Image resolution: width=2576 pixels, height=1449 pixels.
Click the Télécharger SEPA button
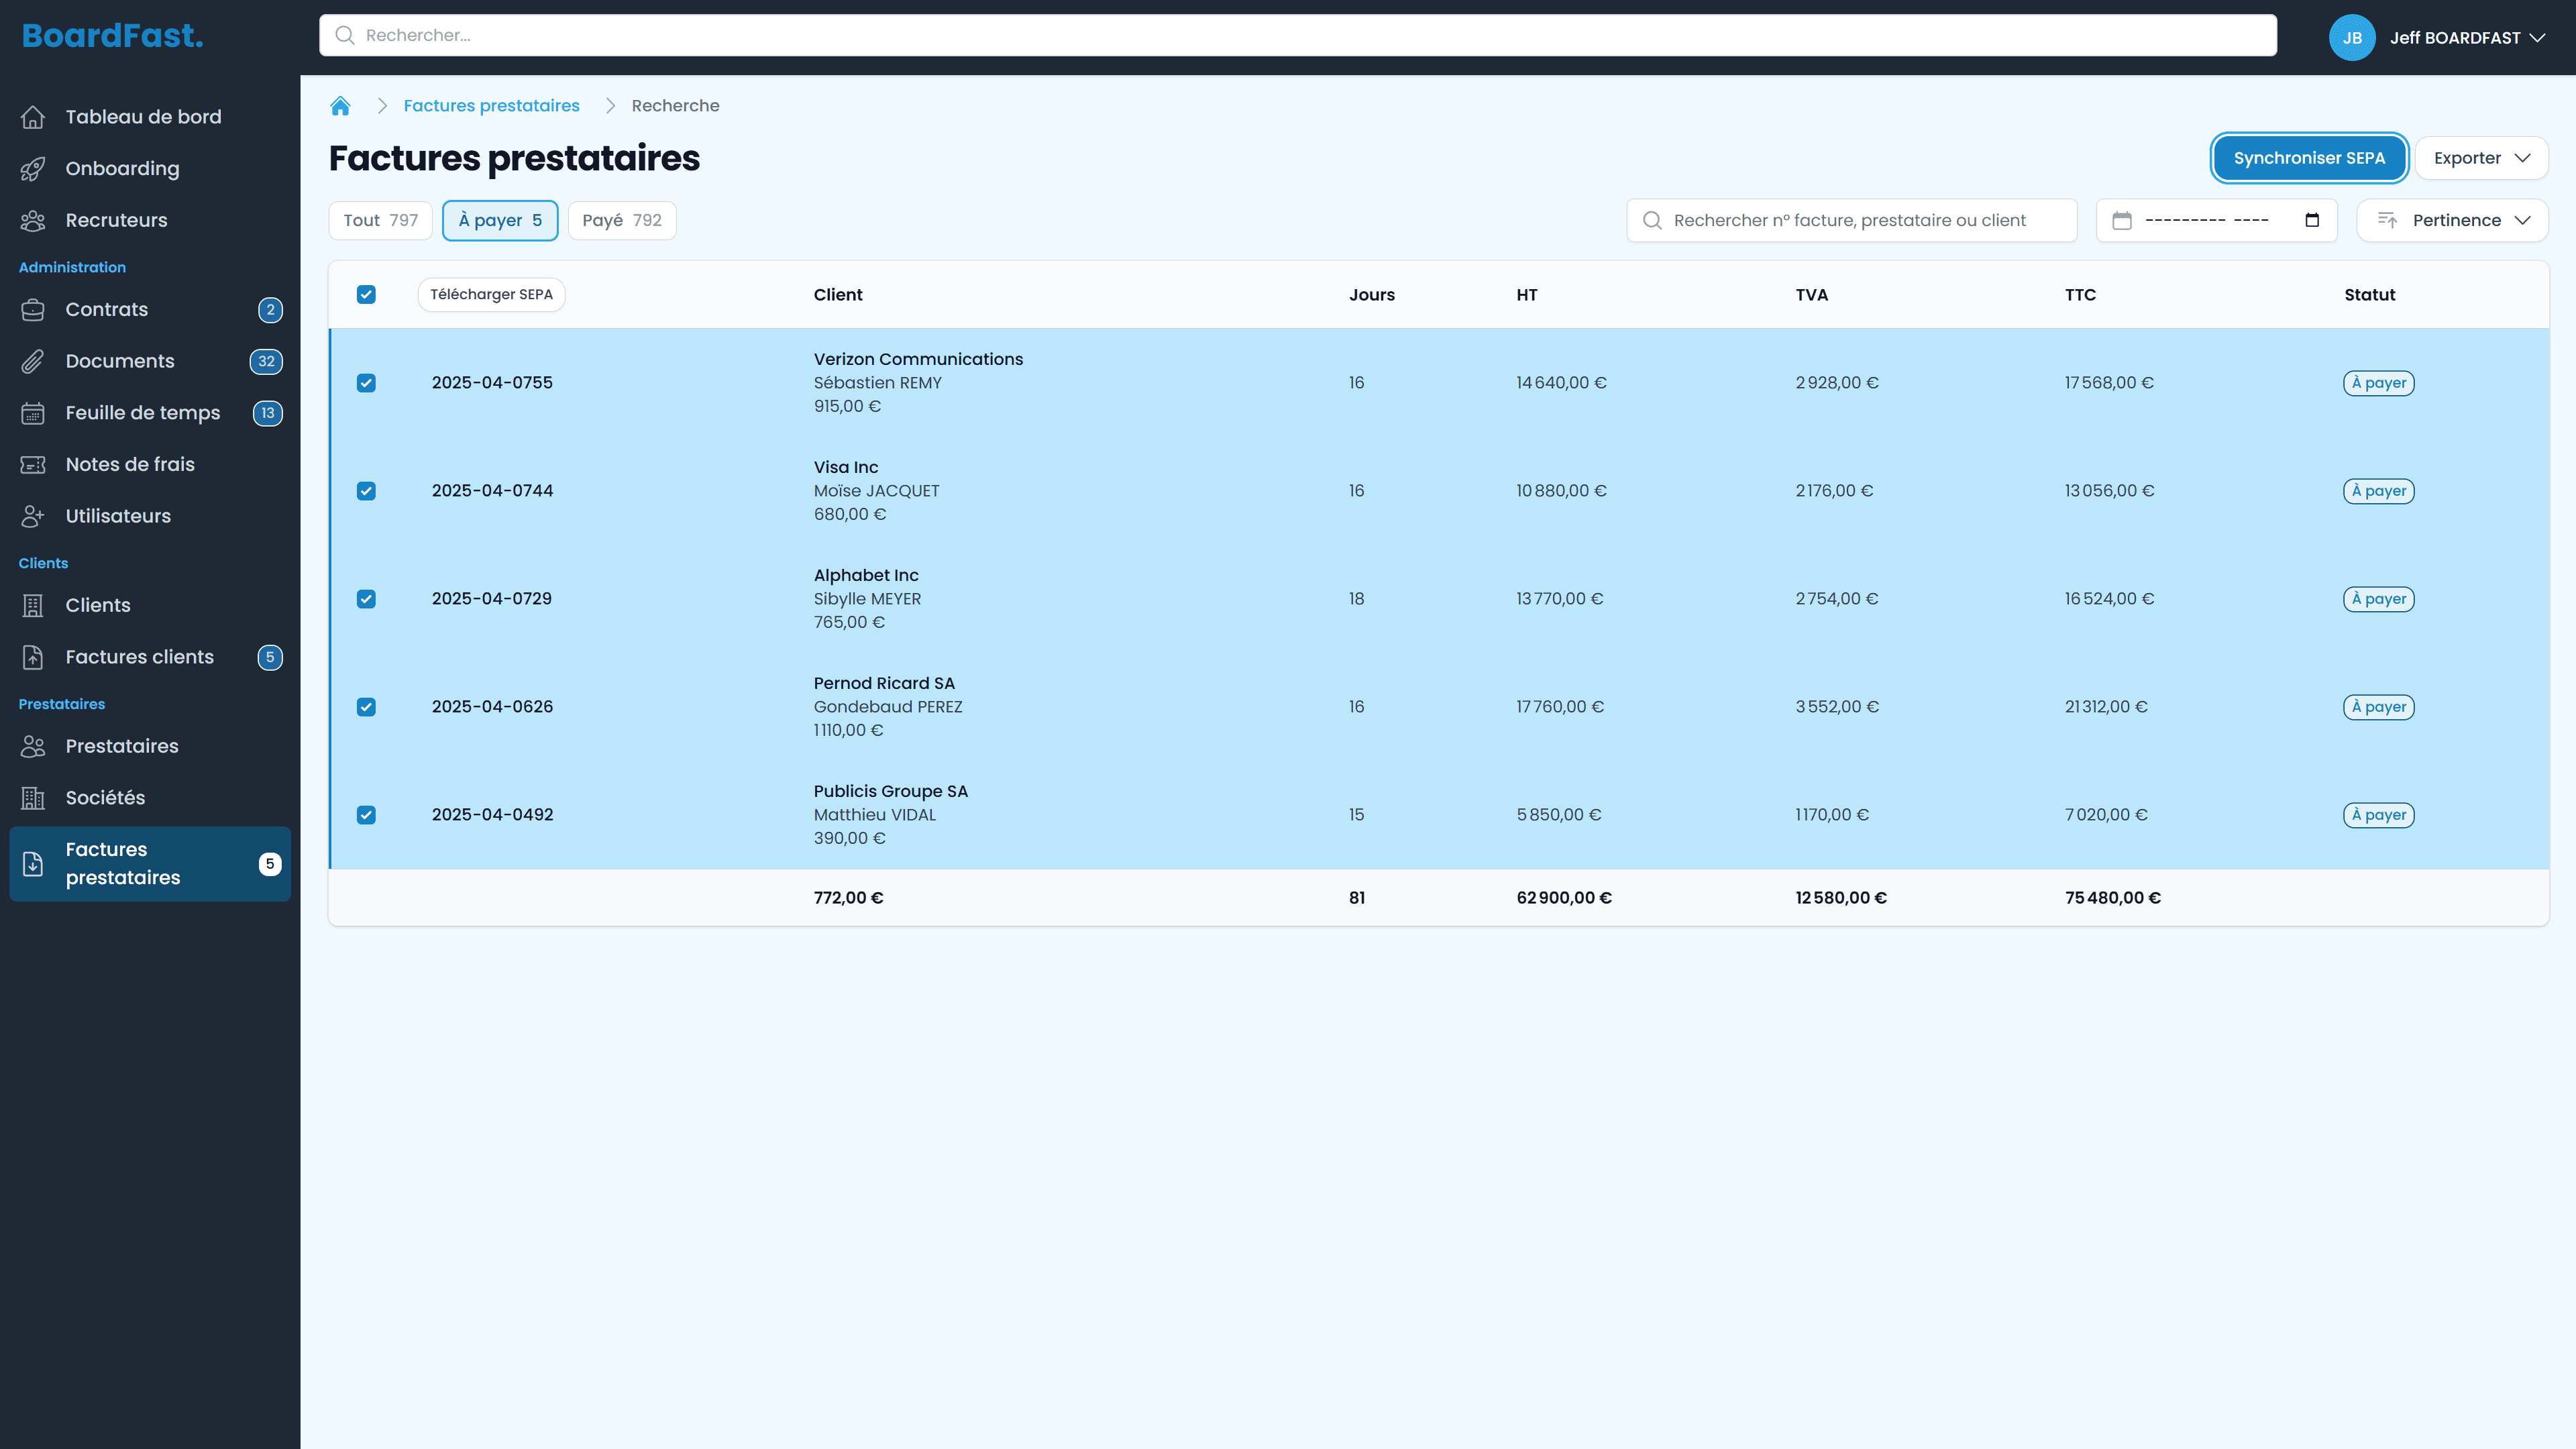pyautogui.click(x=491, y=295)
